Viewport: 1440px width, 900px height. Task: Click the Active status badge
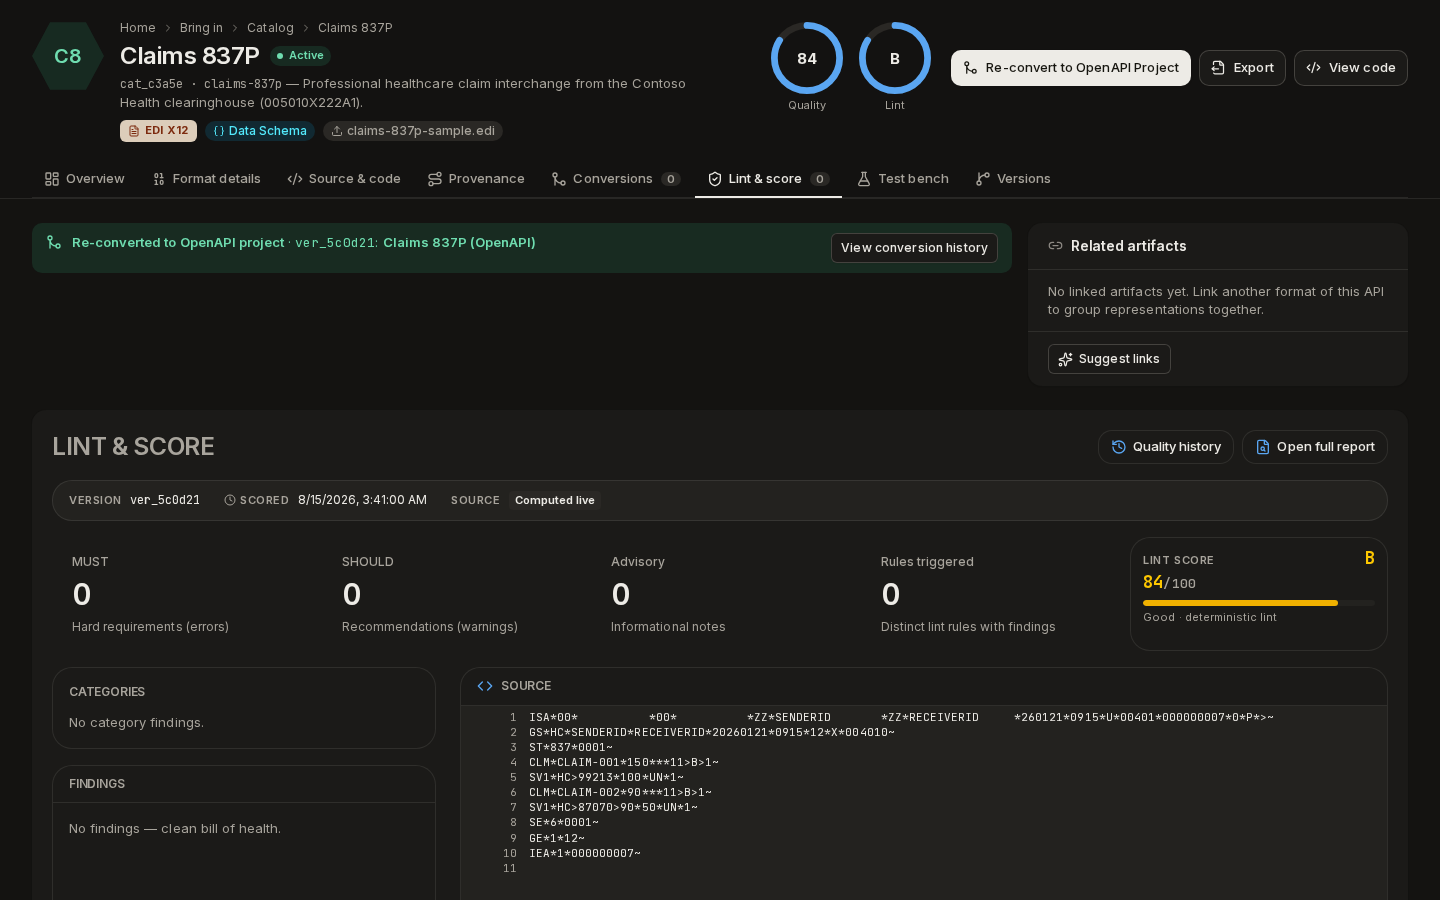[300, 56]
